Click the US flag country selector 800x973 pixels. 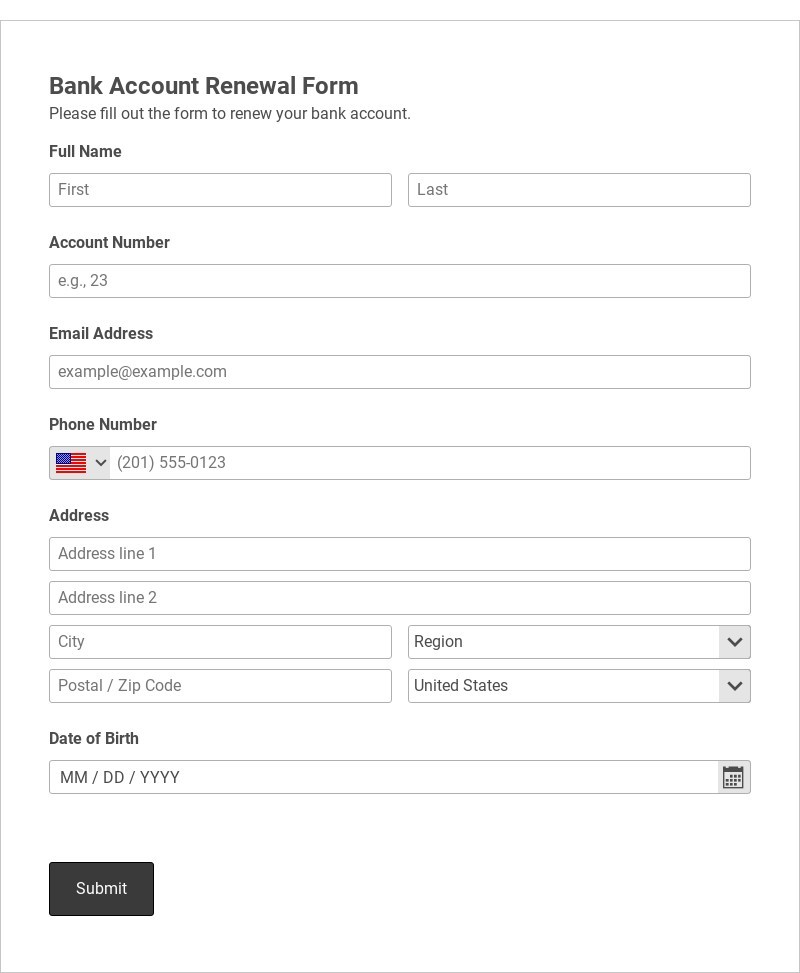[x=80, y=463]
